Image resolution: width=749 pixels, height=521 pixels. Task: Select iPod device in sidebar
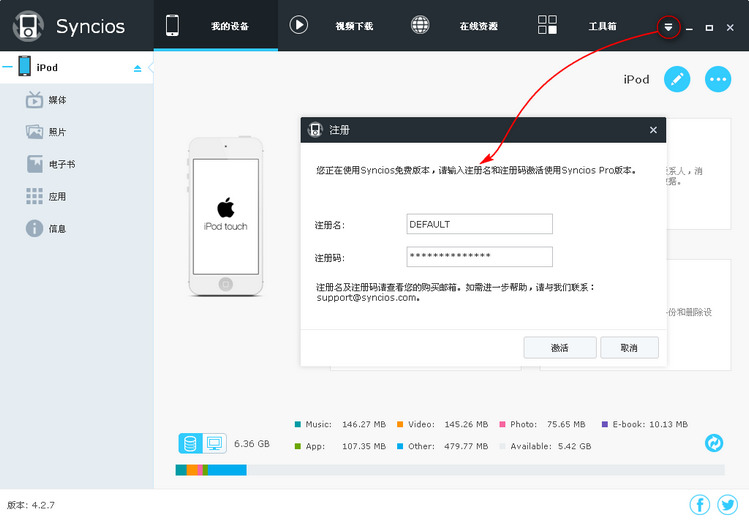(x=76, y=67)
